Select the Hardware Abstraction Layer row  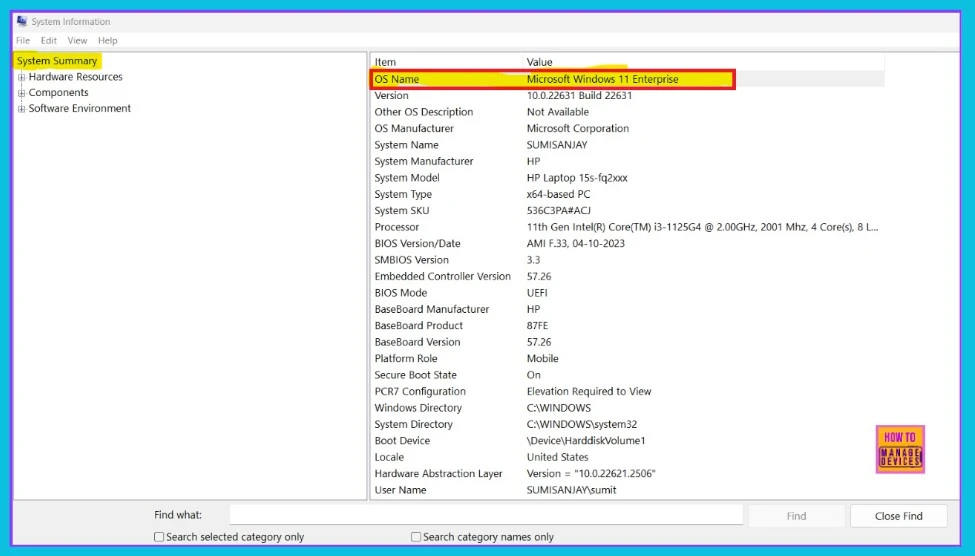coord(627,474)
